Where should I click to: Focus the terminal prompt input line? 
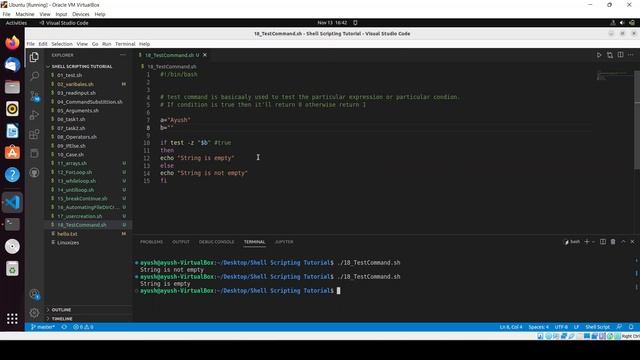[338, 291]
